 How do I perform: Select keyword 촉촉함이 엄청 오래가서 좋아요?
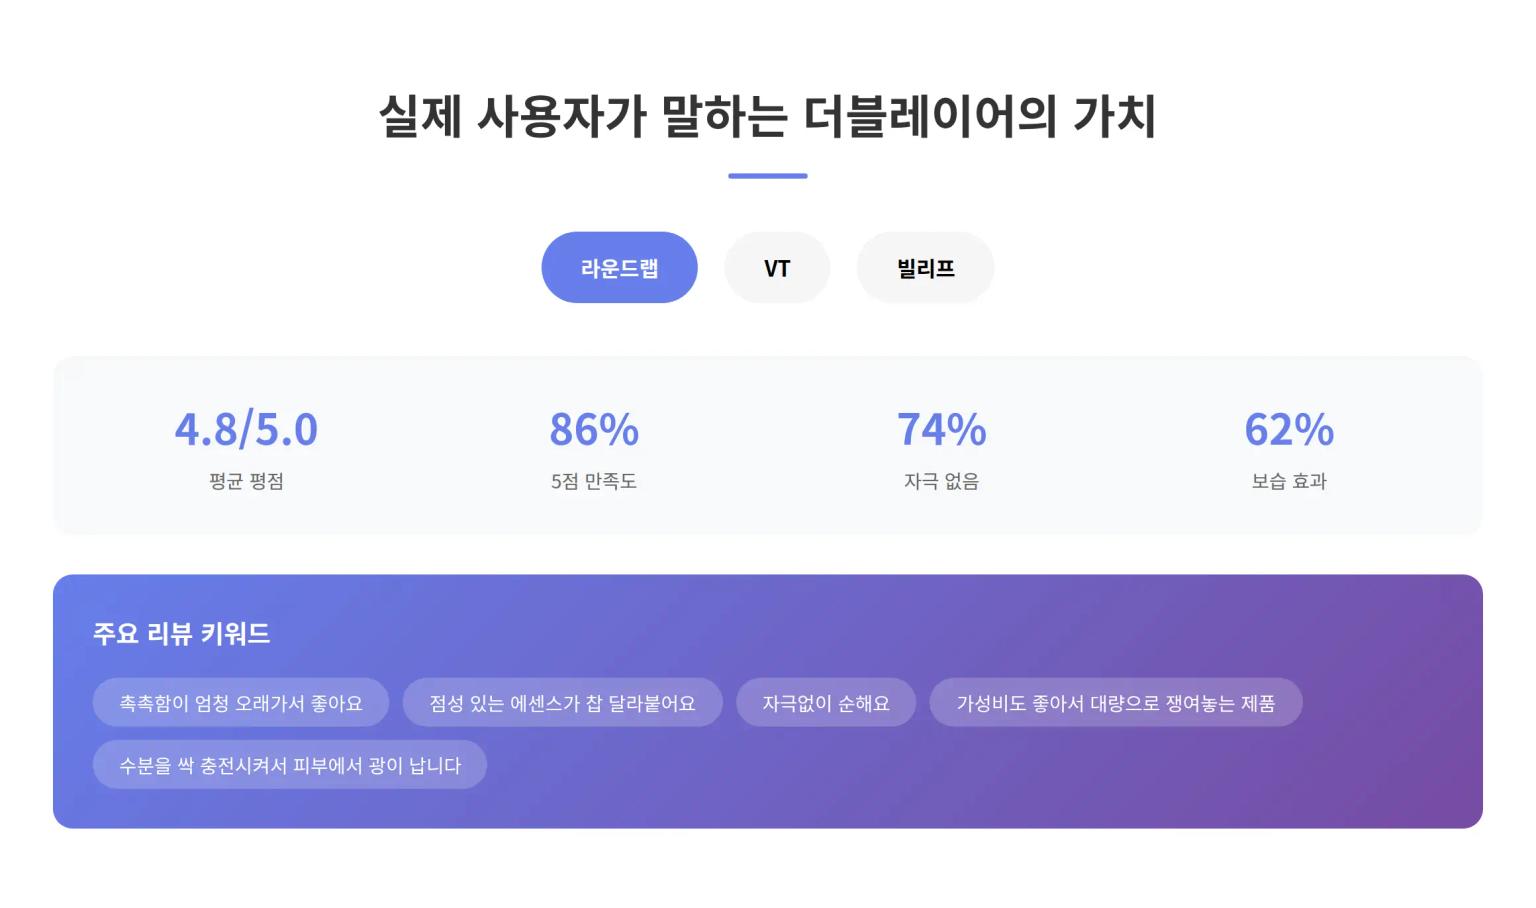coord(241,702)
